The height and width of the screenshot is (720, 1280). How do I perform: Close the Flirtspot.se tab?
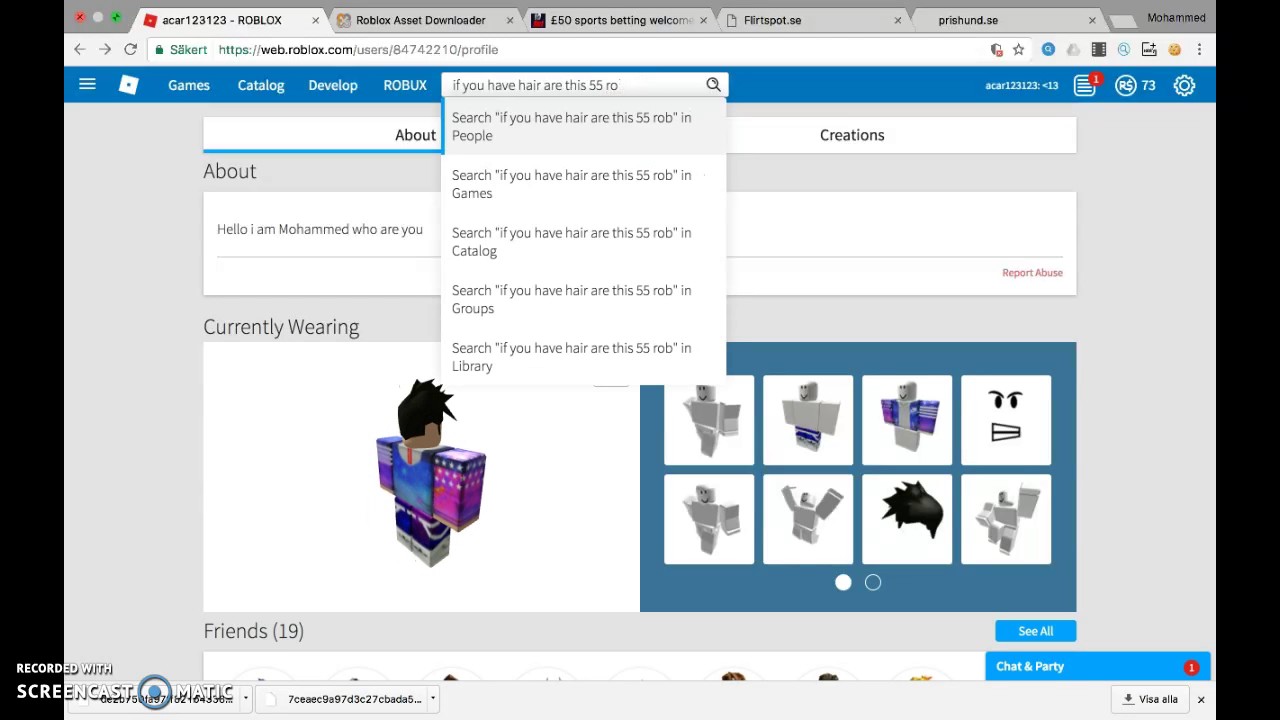click(897, 20)
